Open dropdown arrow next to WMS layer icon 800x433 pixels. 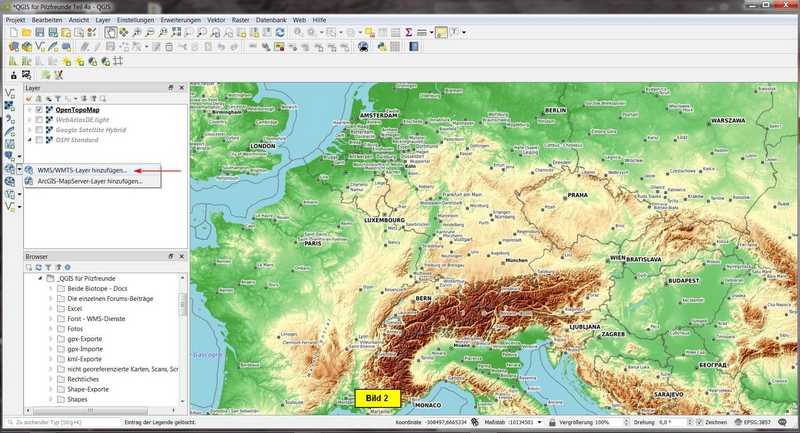[x=19, y=169]
